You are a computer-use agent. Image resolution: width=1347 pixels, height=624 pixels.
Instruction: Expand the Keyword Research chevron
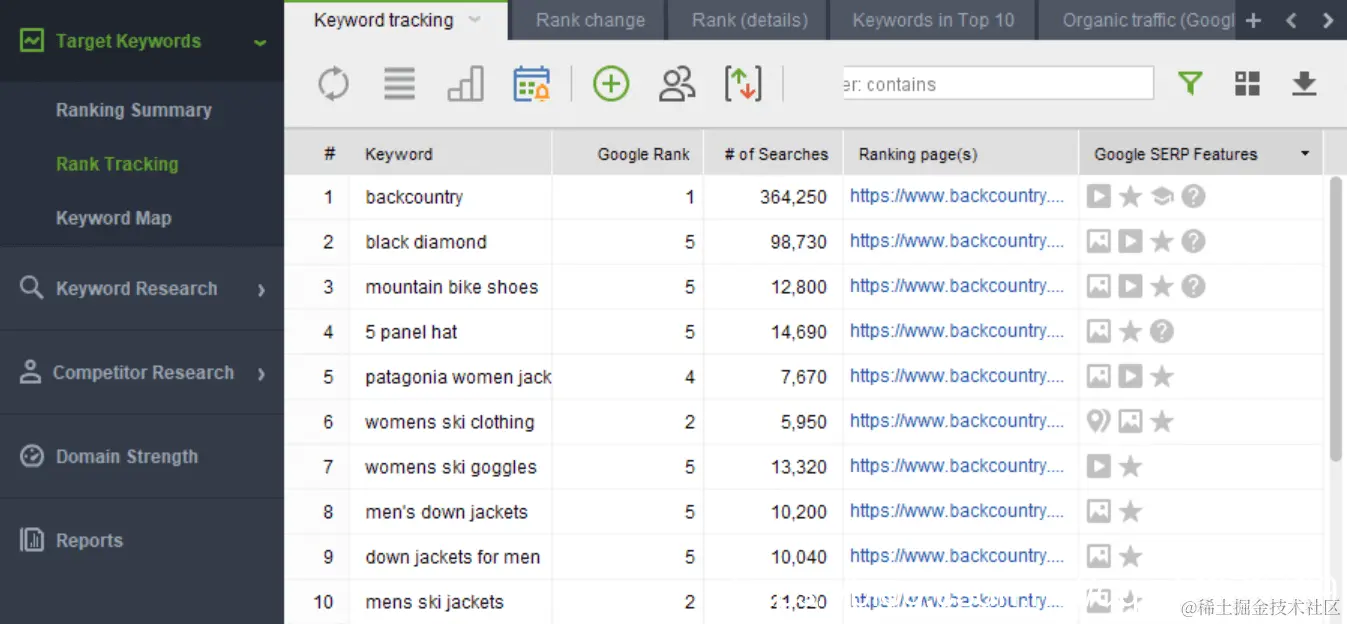coord(261,290)
